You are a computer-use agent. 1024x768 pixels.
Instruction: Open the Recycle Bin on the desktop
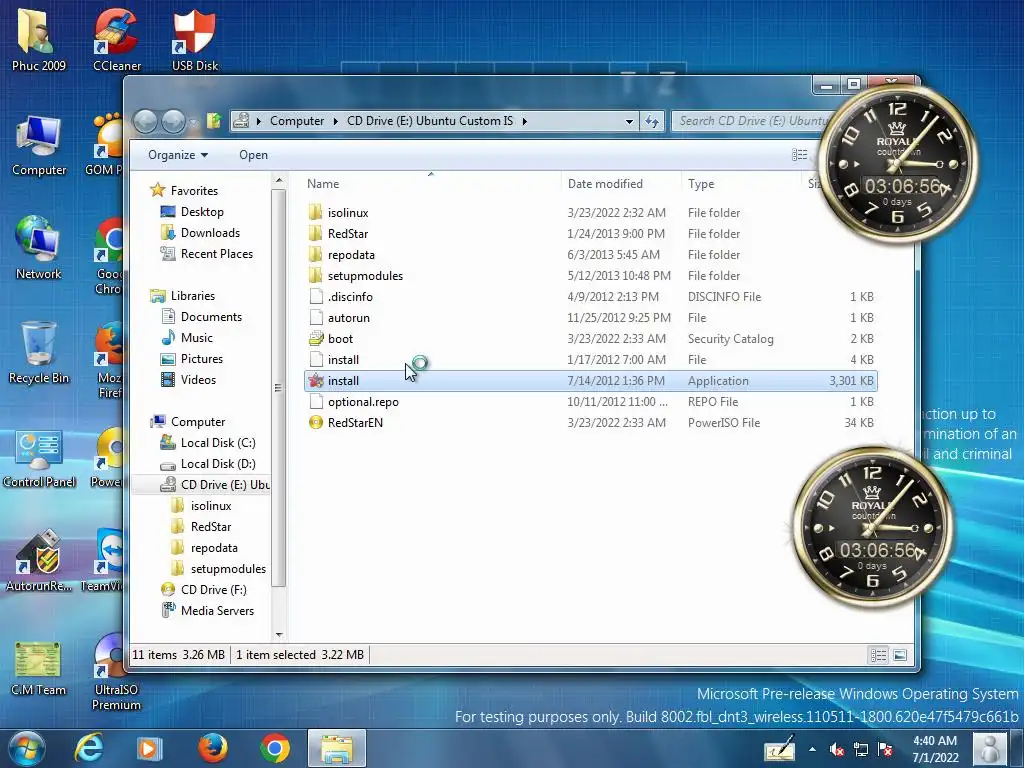pyautogui.click(x=39, y=353)
